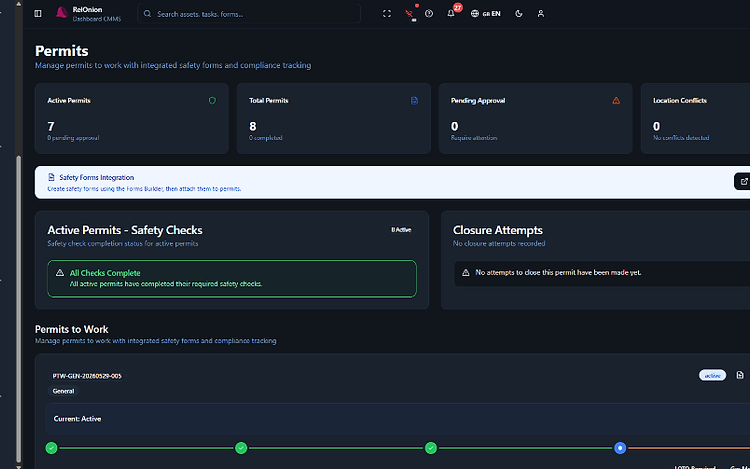The height and width of the screenshot is (469, 750).
Task: Open Forms Builder external link button
Action: pos(743,182)
